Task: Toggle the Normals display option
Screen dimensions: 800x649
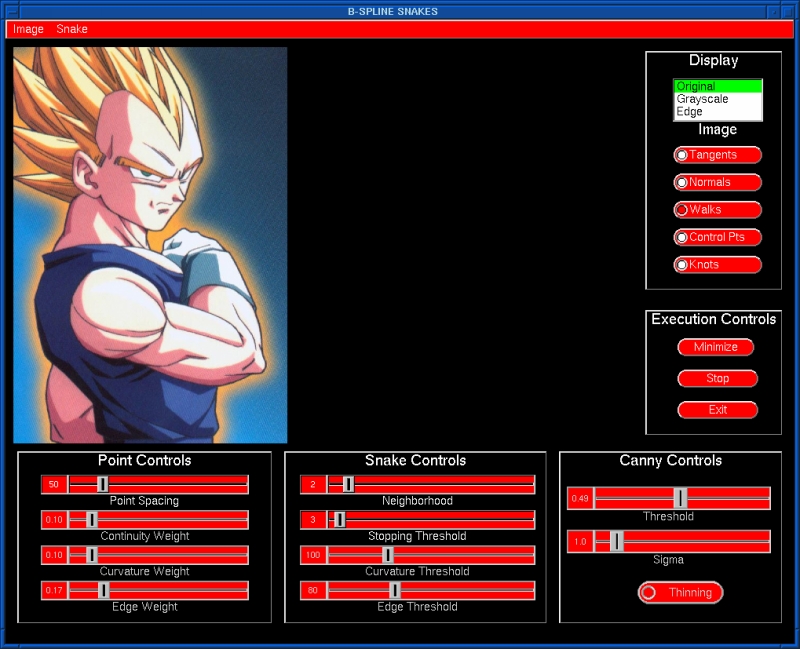Action: pyautogui.click(x=717, y=182)
